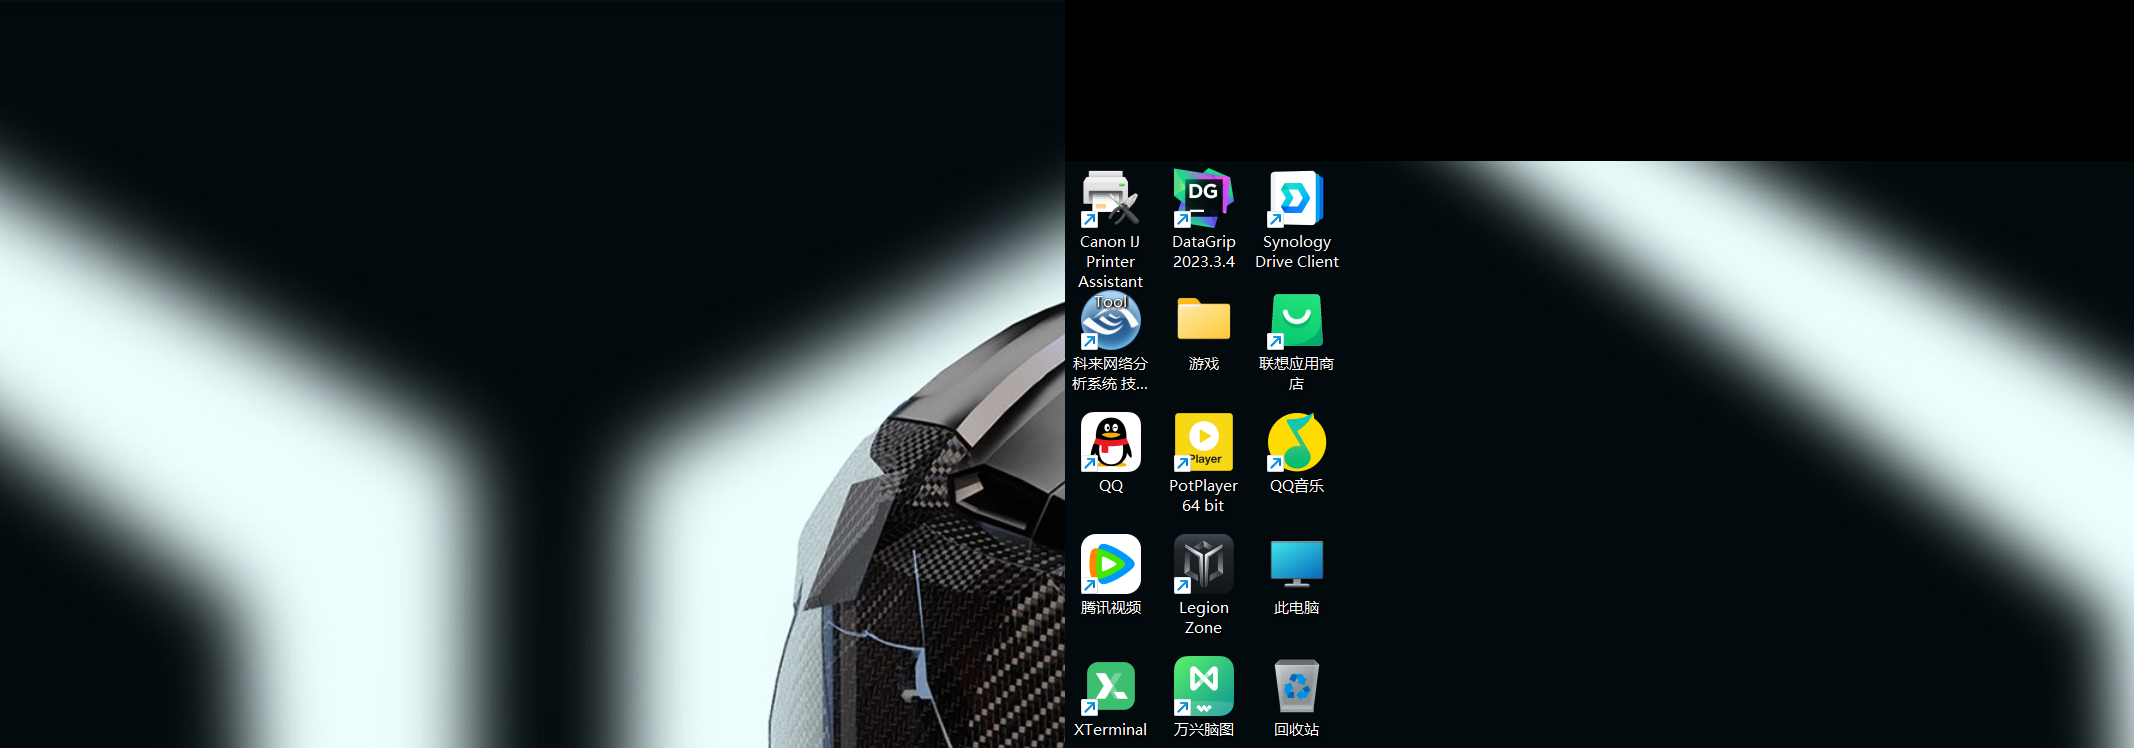Click the 'DataGrip 2023.3.4' caption text
The image size is (2134, 748).
click(1203, 252)
